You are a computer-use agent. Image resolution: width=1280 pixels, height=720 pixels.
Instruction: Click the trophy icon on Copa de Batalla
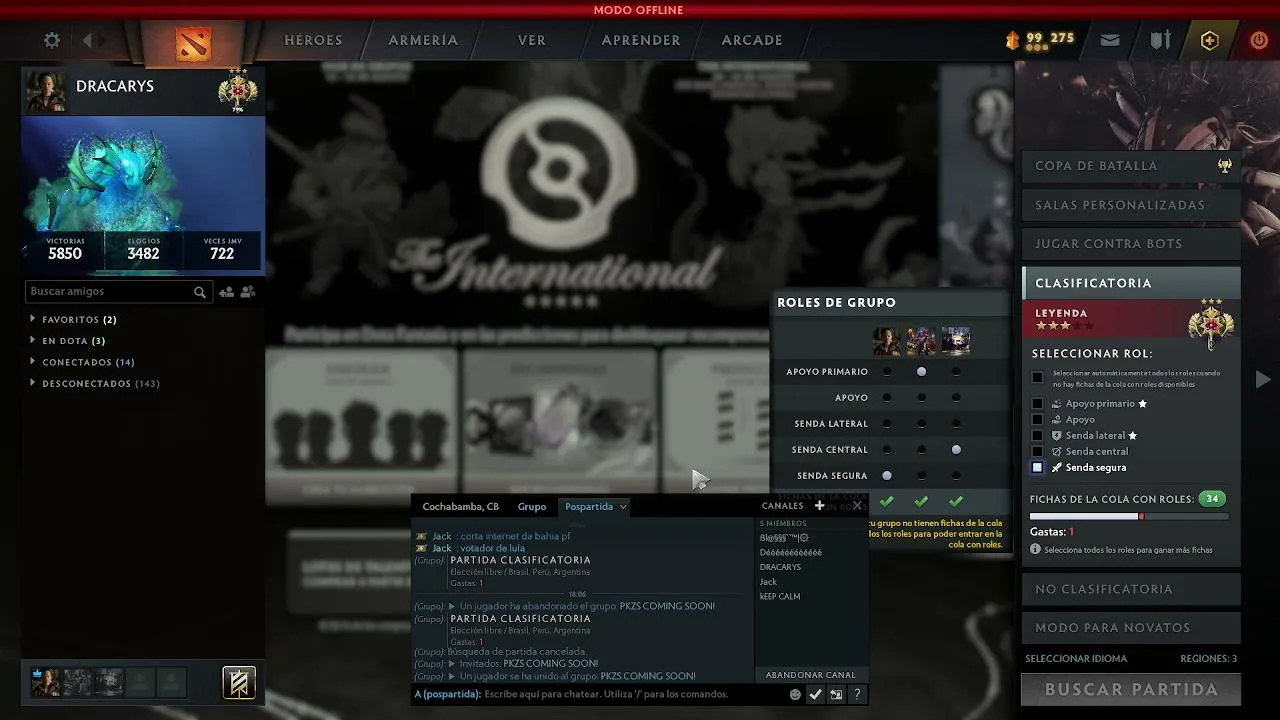click(1225, 166)
